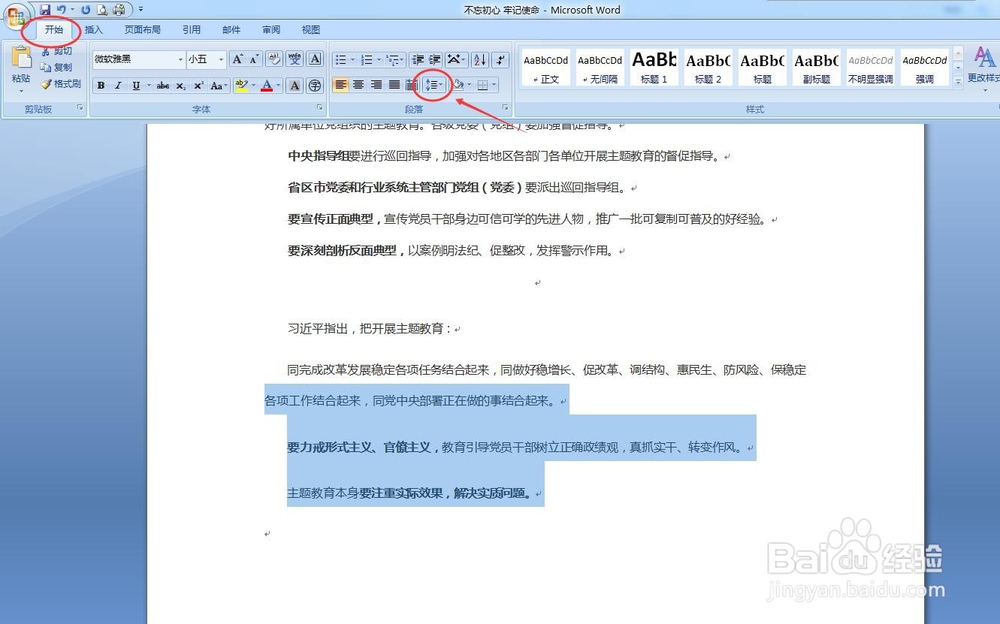Apply the 标题 1 style

pyautogui.click(x=653, y=66)
